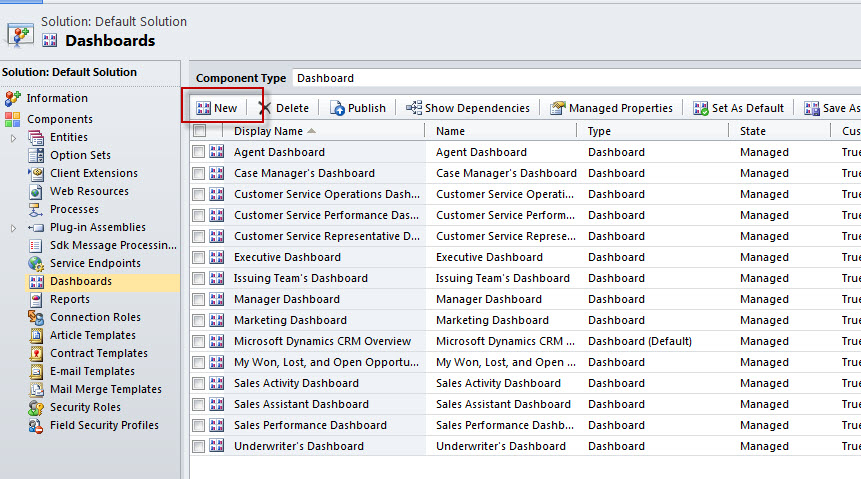Click the Agent Dashboard row icon

click(x=217, y=152)
